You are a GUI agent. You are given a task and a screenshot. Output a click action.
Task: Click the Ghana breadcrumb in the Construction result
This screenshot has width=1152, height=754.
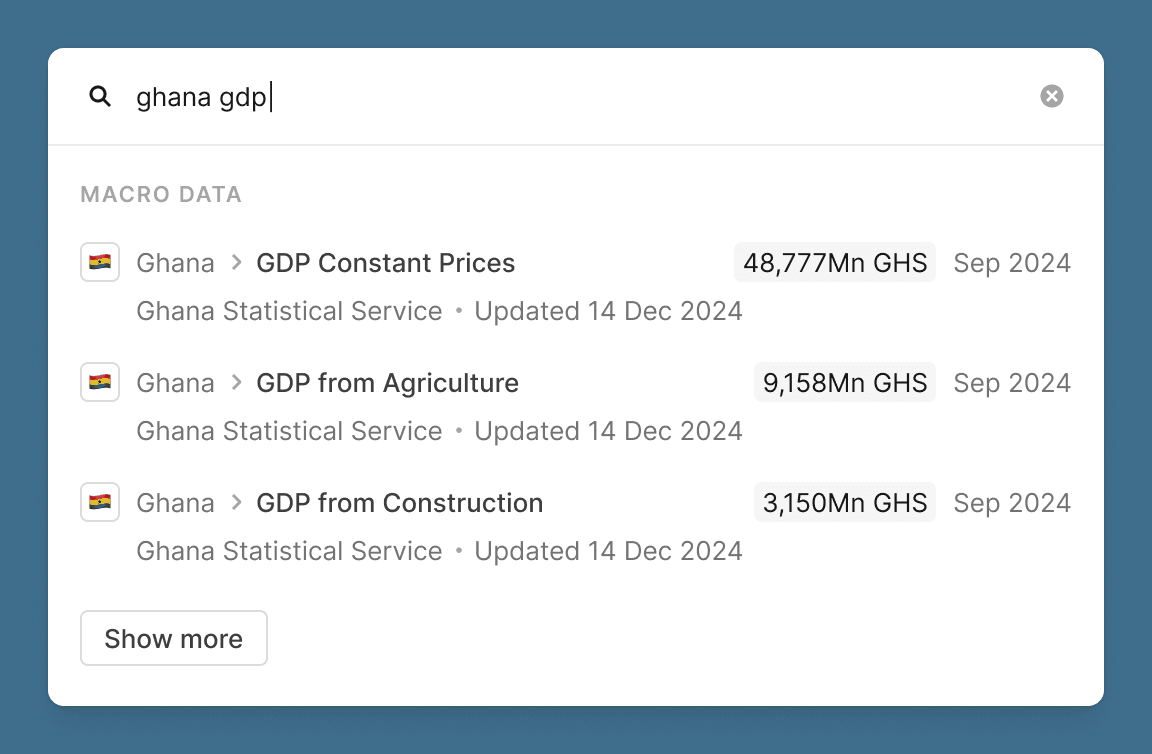pyautogui.click(x=176, y=502)
